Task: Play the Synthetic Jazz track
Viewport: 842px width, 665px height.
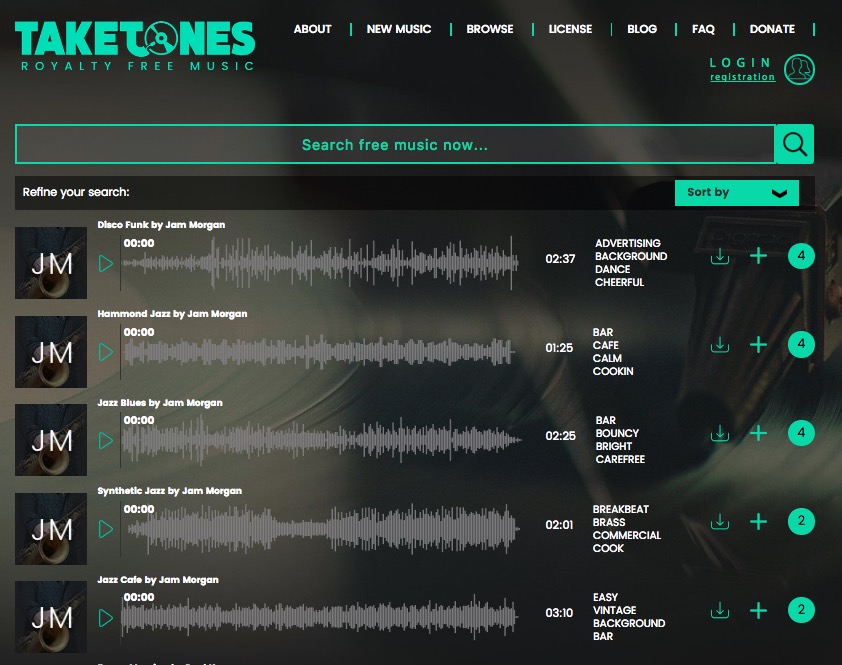Action: coord(106,529)
